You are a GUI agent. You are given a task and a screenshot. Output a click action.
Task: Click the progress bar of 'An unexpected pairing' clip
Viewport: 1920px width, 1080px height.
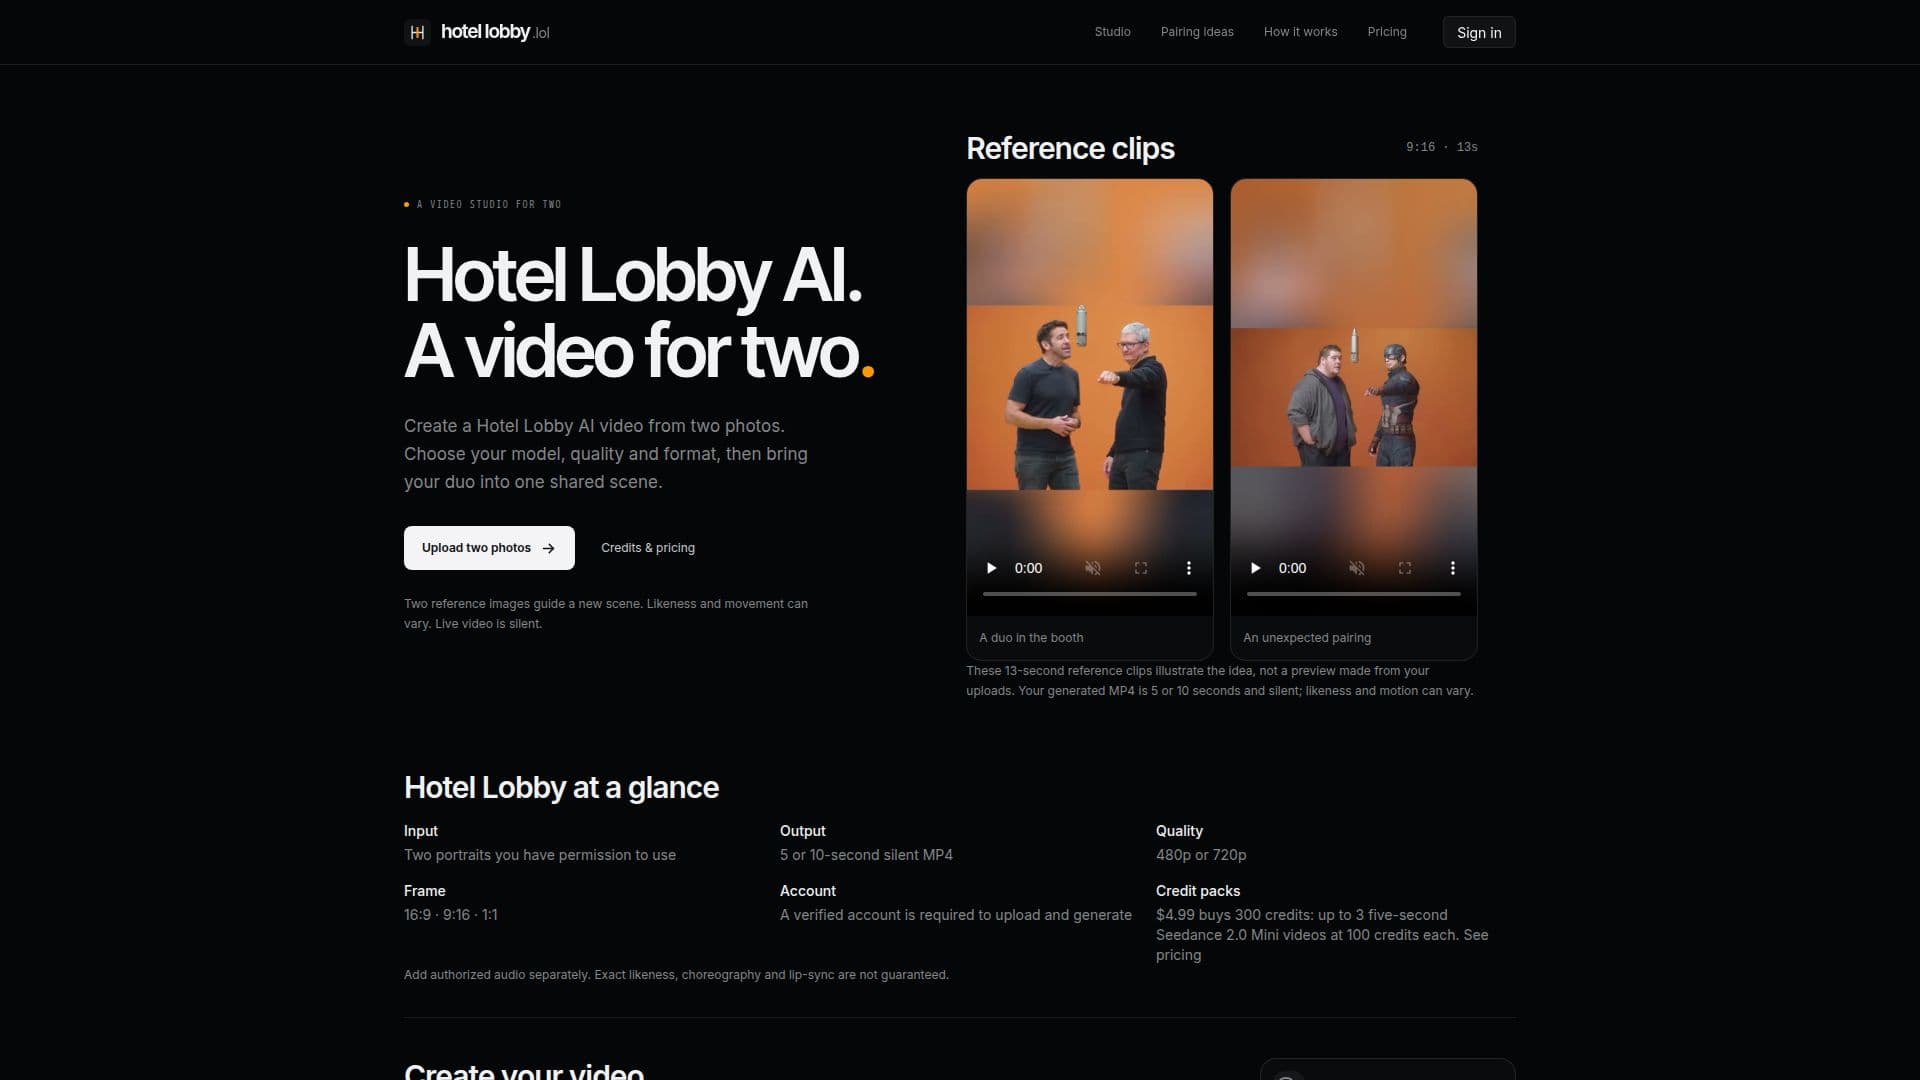point(1354,594)
